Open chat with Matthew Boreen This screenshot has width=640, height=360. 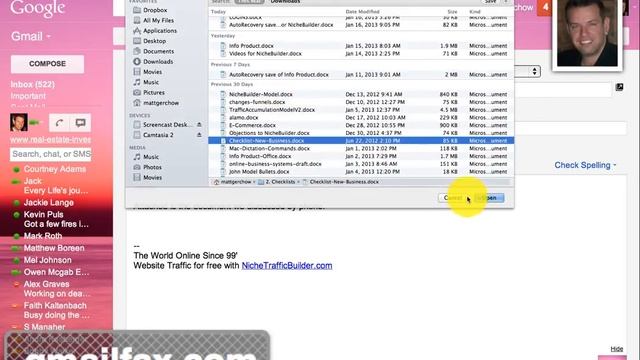tap(54, 248)
